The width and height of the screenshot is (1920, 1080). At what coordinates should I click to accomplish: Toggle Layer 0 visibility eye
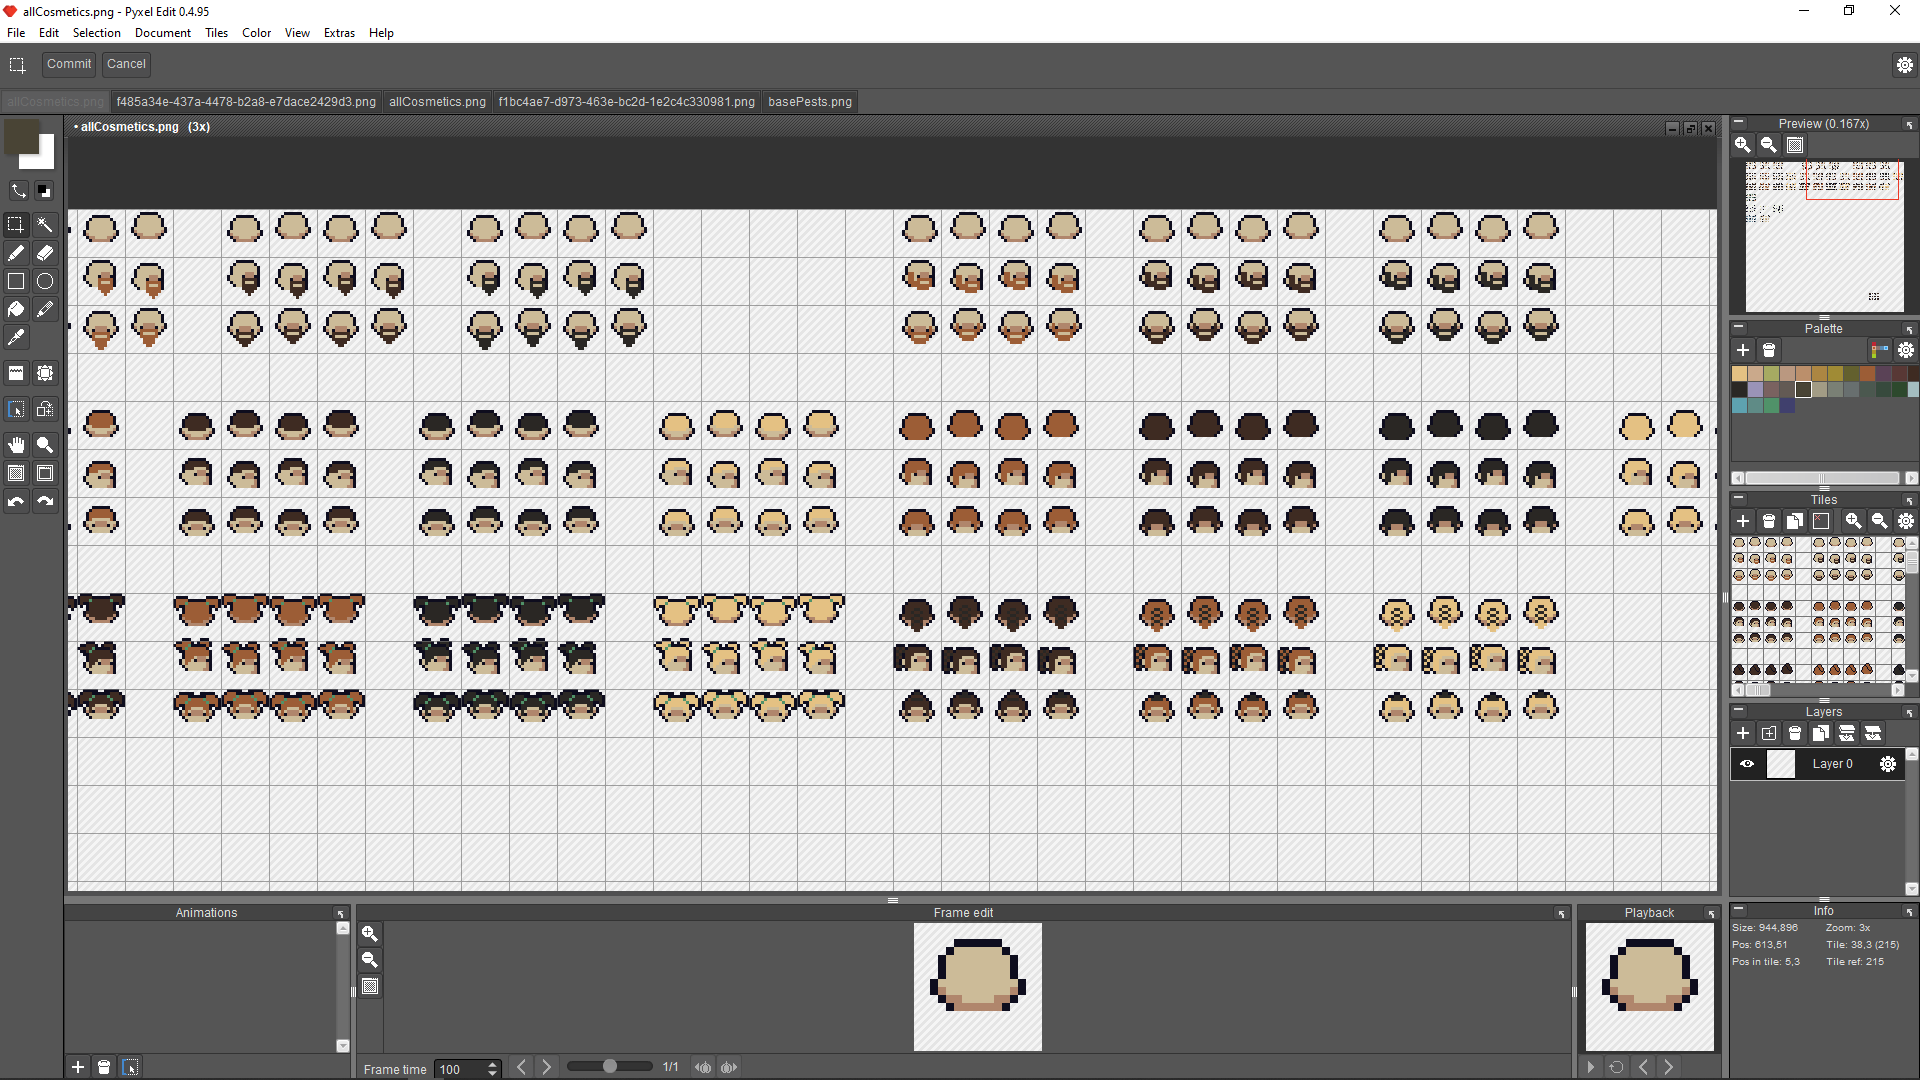(x=1747, y=764)
